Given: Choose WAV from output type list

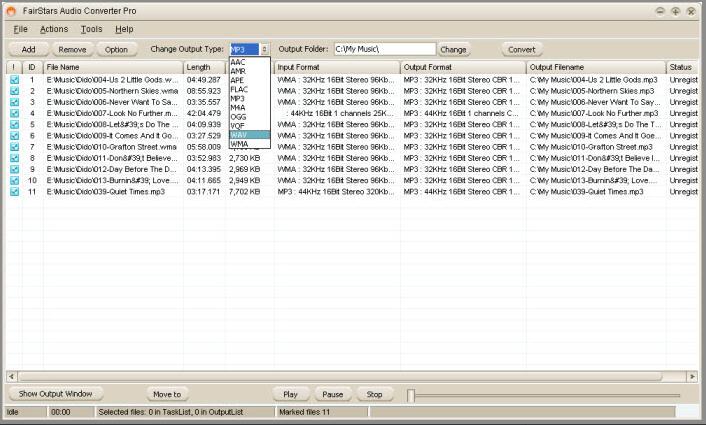Looking at the screenshot, I should pos(250,135).
